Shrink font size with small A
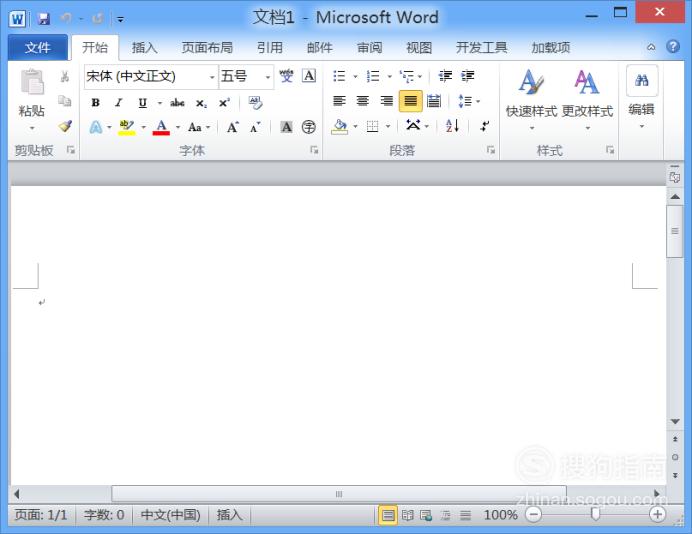The height and width of the screenshot is (534, 692). pyautogui.click(x=256, y=128)
